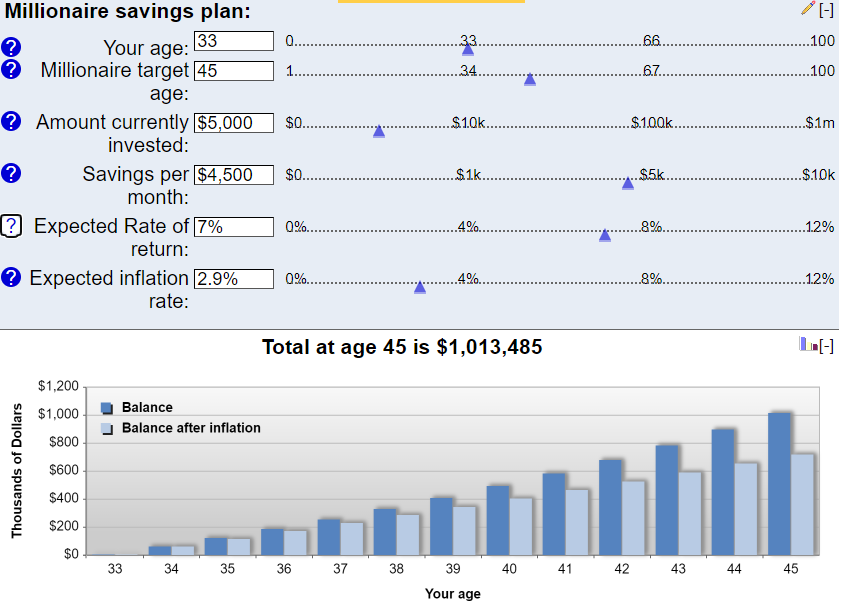Click the $100k mark on invested slider
The height and width of the screenshot is (606, 842).
(x=651, y=123)
